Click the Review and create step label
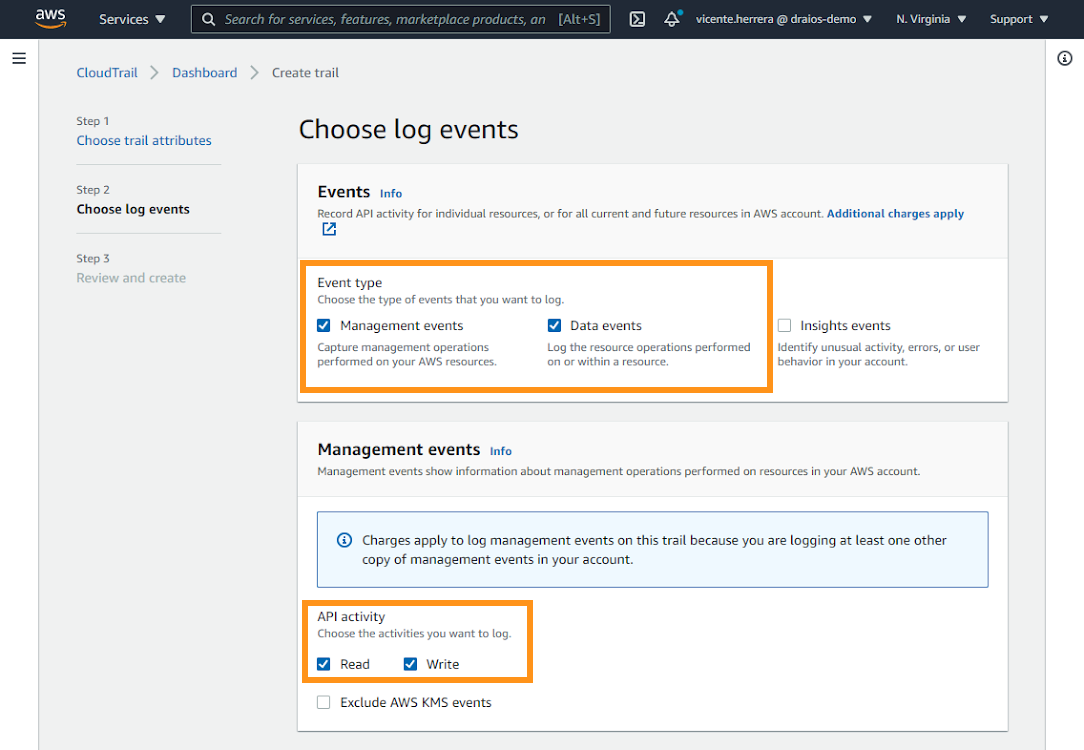 pos(131,278)
